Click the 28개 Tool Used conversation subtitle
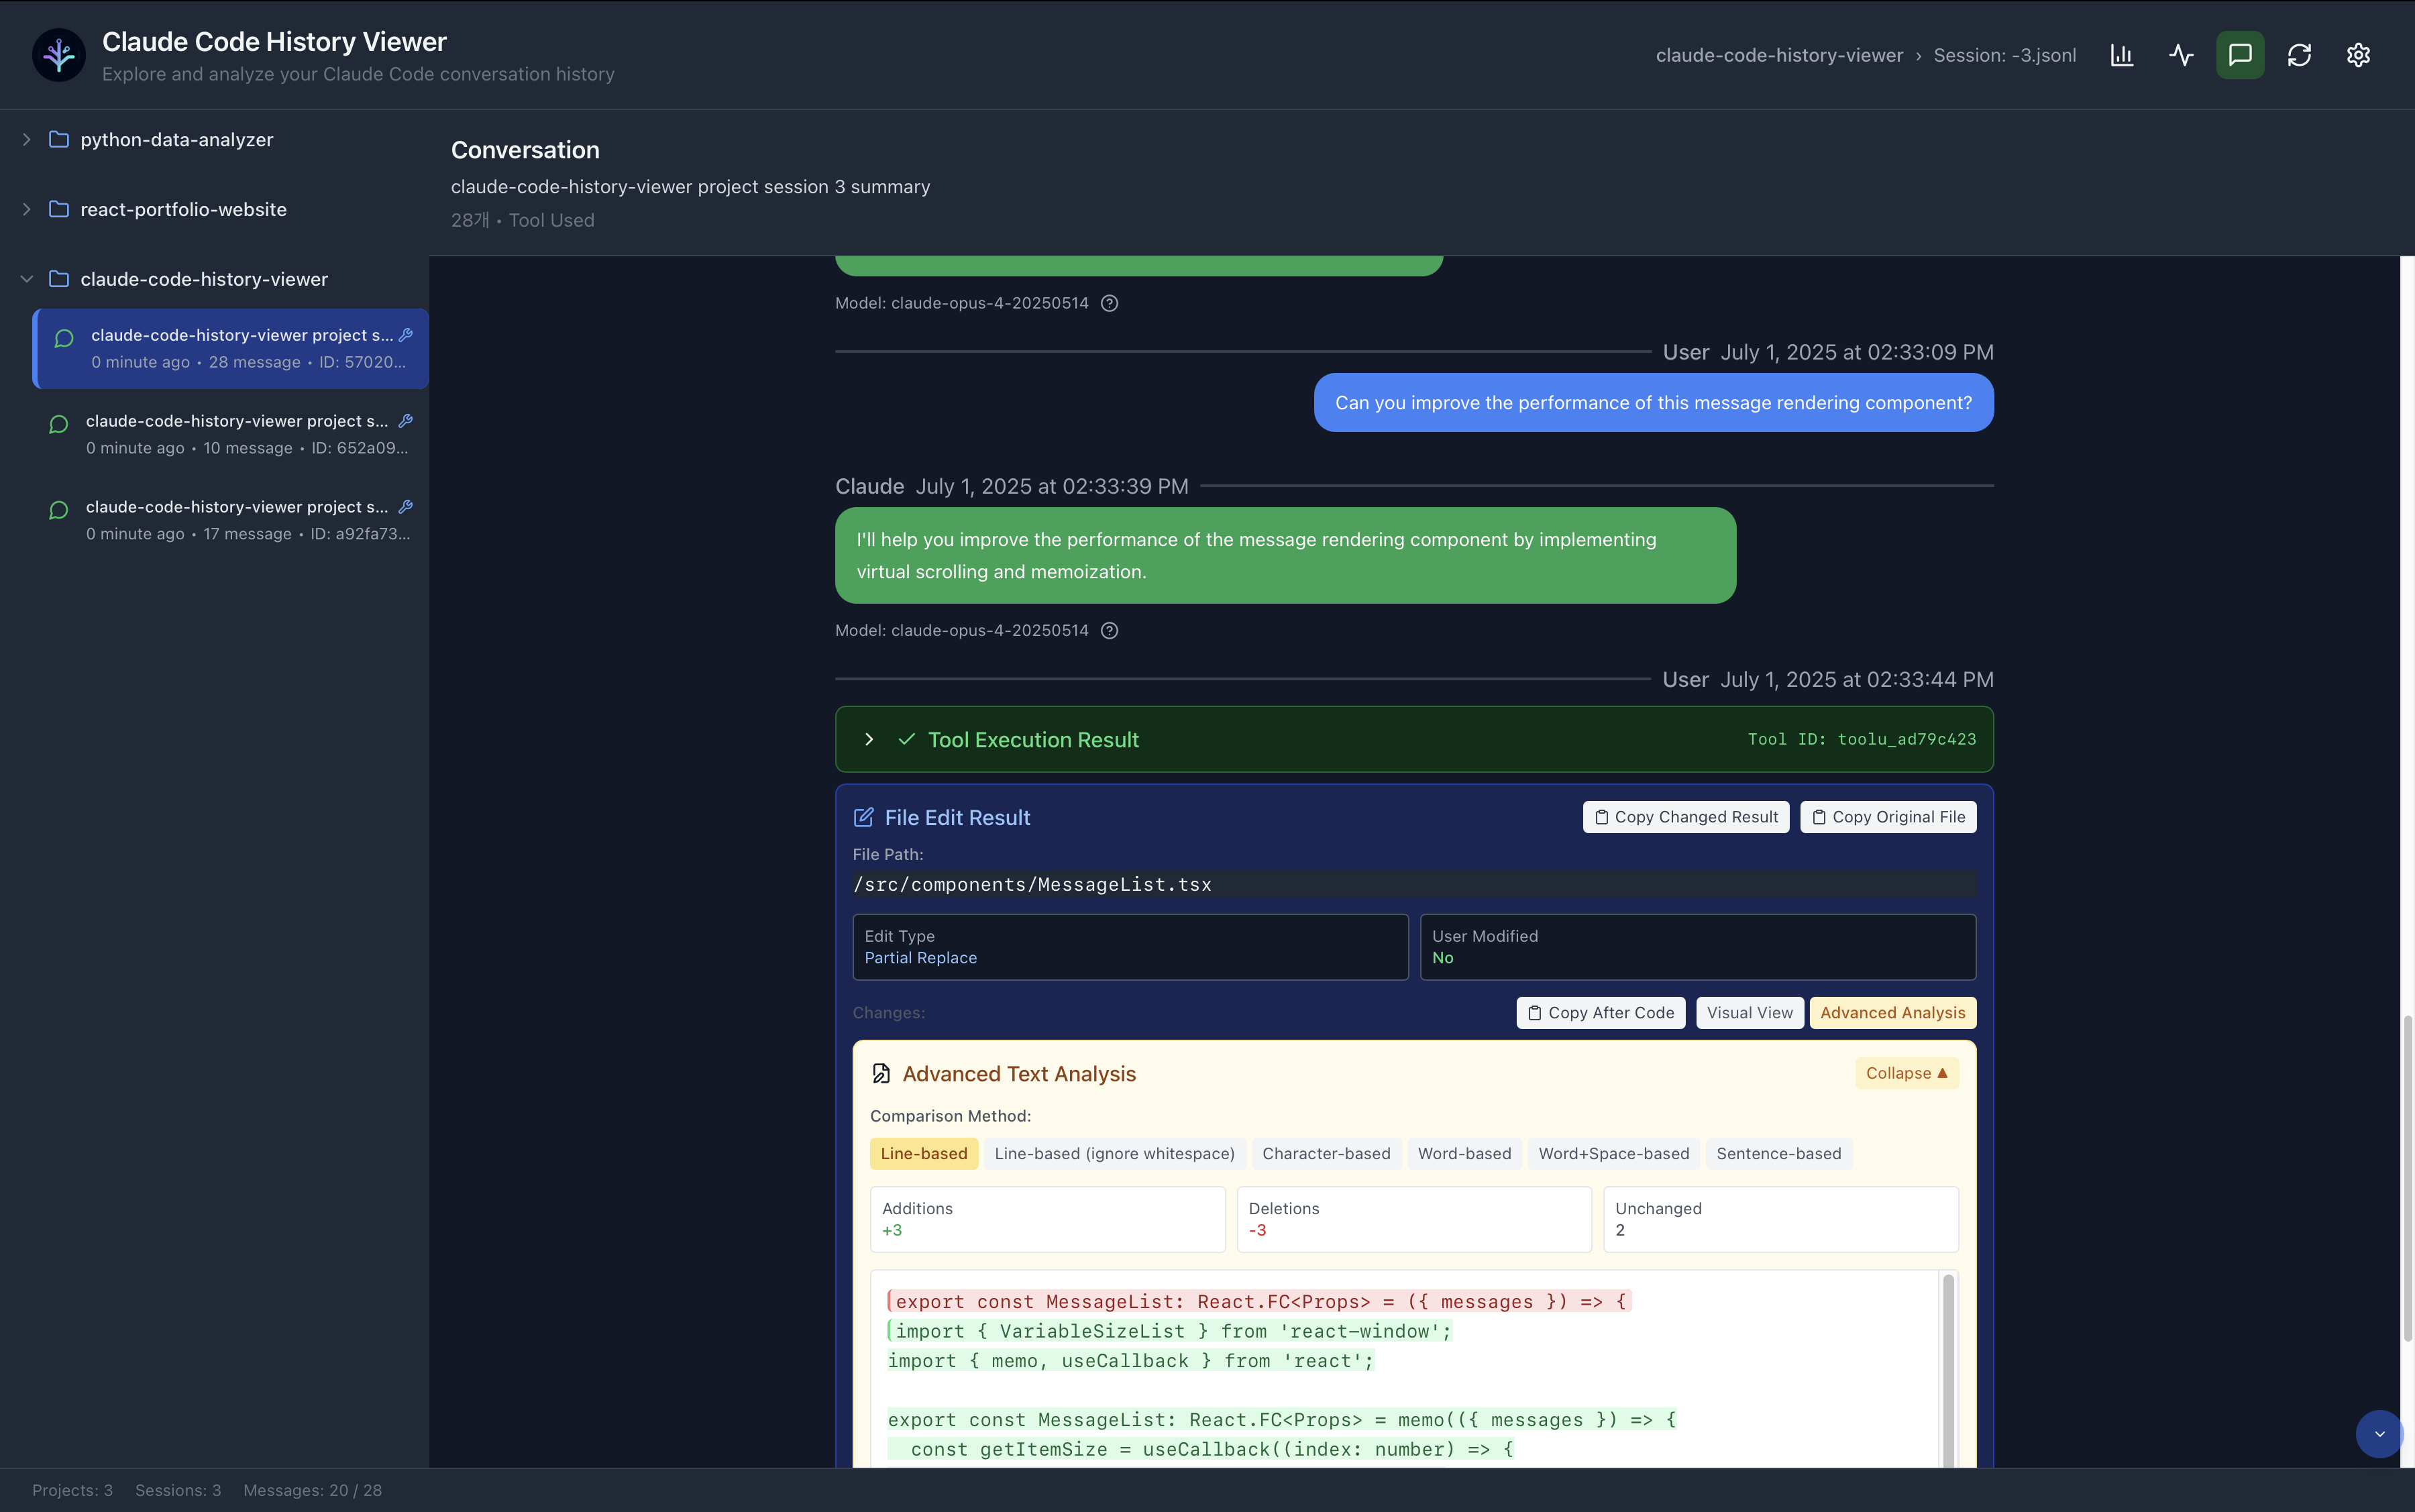The width and height of the screenshot is (2415, 1512). (522, 220)
